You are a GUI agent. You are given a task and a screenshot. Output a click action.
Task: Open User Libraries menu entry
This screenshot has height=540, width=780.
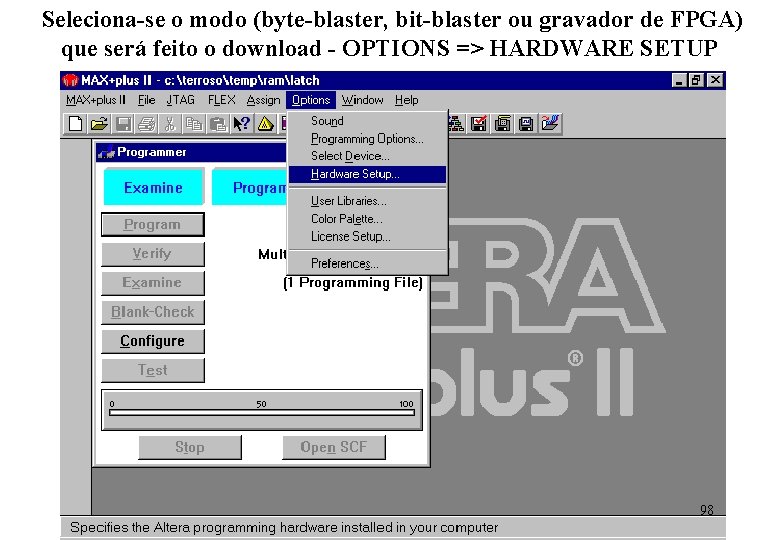pos(367,201)
